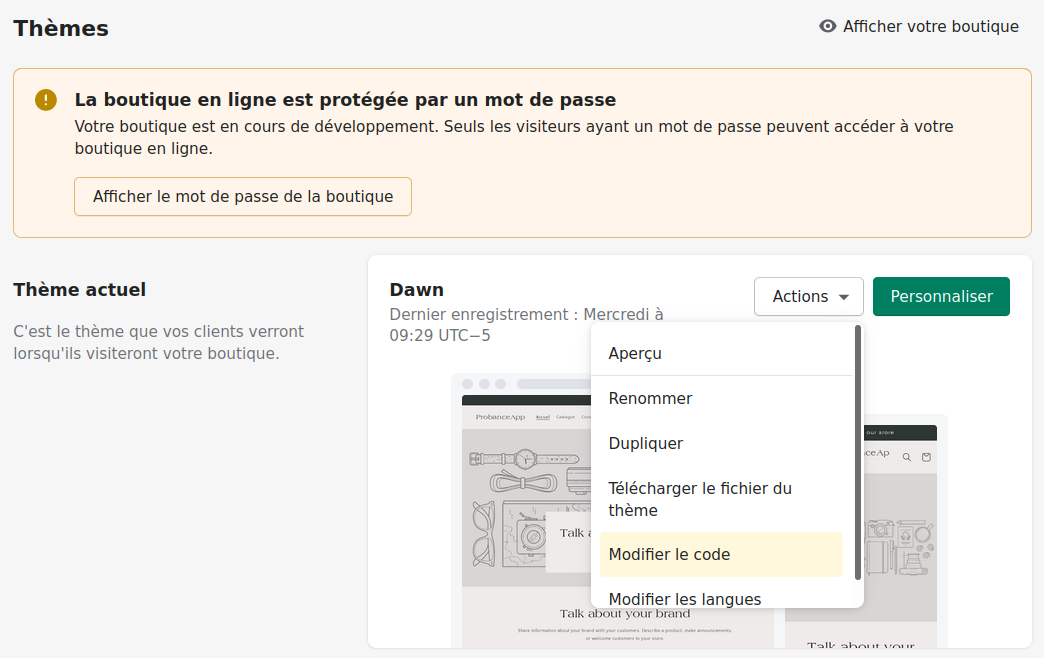
Task: Select "Modifier les langues" at the bottom
Action: pos(686,598)
